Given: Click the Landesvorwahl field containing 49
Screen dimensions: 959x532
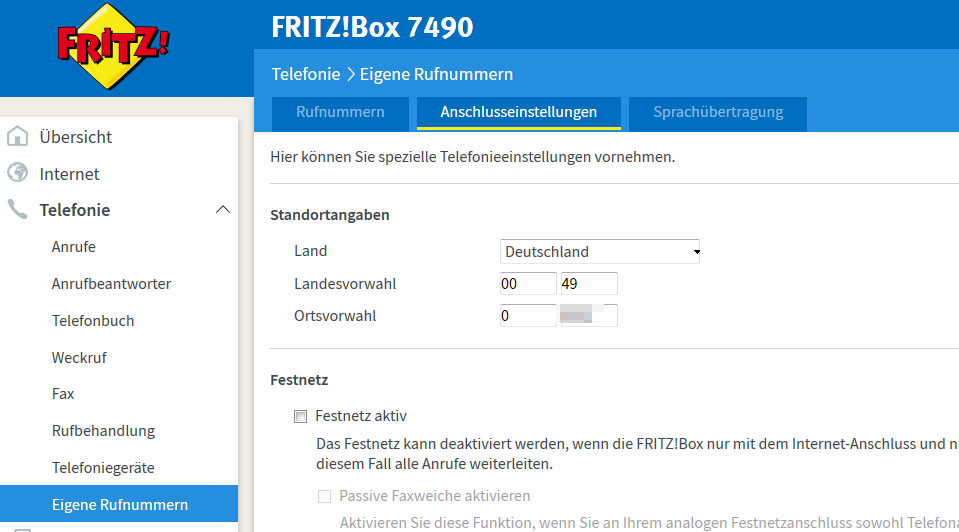Looking at the screenshot, I should click(588, 284).
